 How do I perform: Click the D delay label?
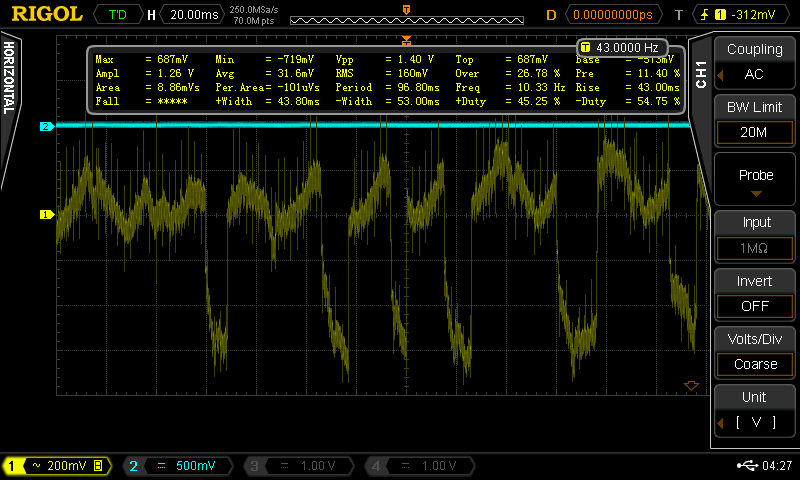pyautogui.click(x=551, y=15)
